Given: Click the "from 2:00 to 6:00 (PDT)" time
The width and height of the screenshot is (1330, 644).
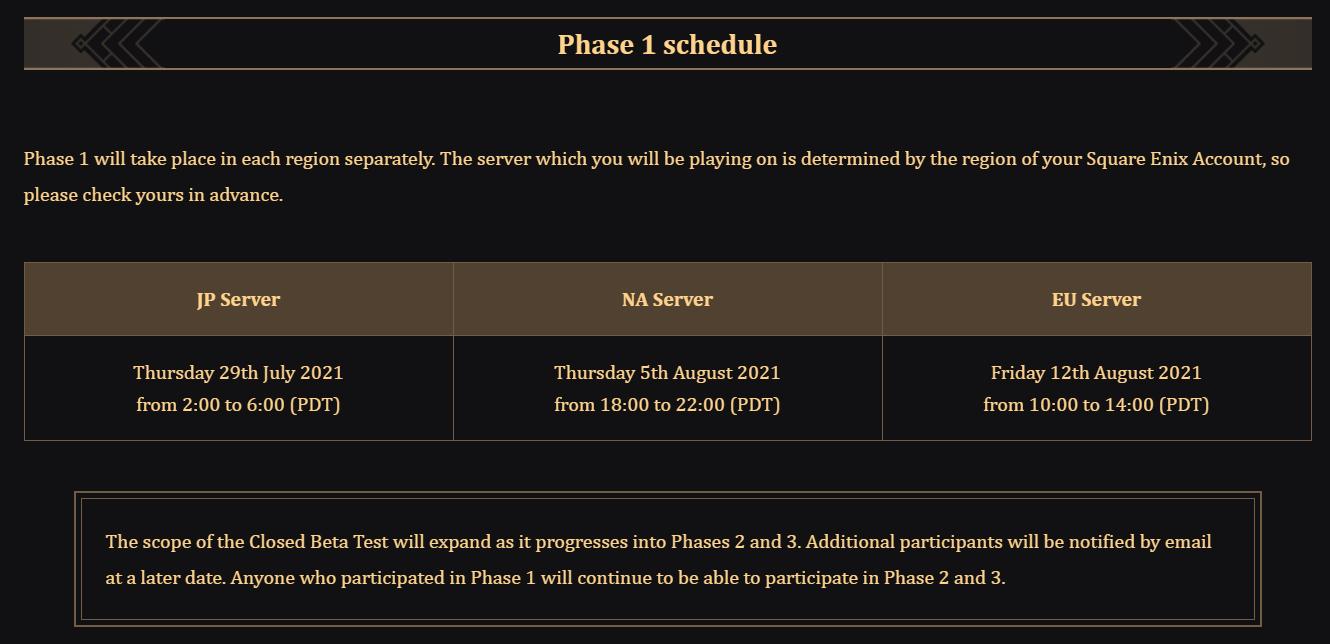Looking at the screenshot, I should pyautogui.click(x=238, y=405).
